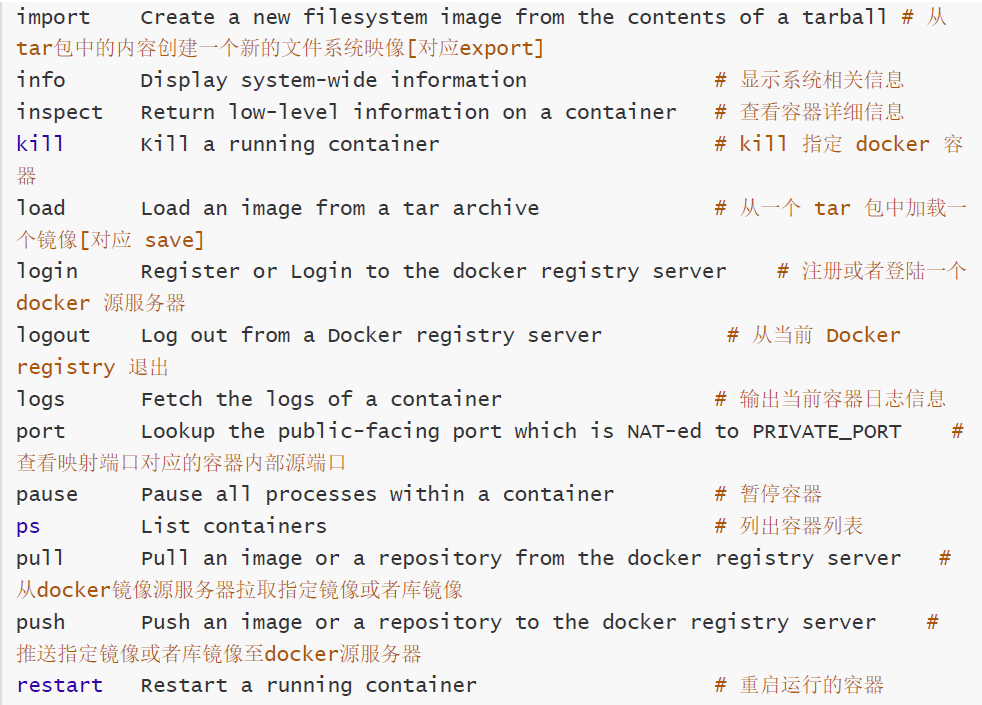Click the blue 'restart' command keyword
The image size is (982, 705).
59,685
